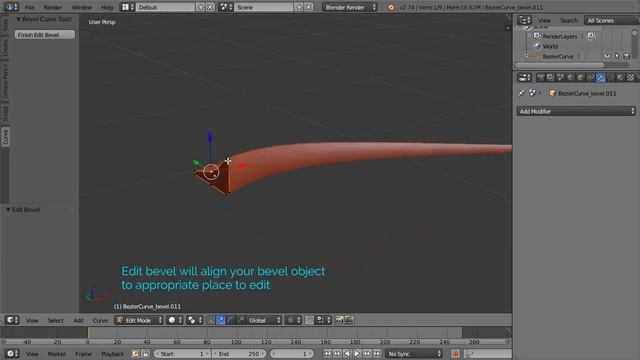Screen dimensions: 640x360
Task: Open the Render properties tab icon
Action: tap(540, 77)
